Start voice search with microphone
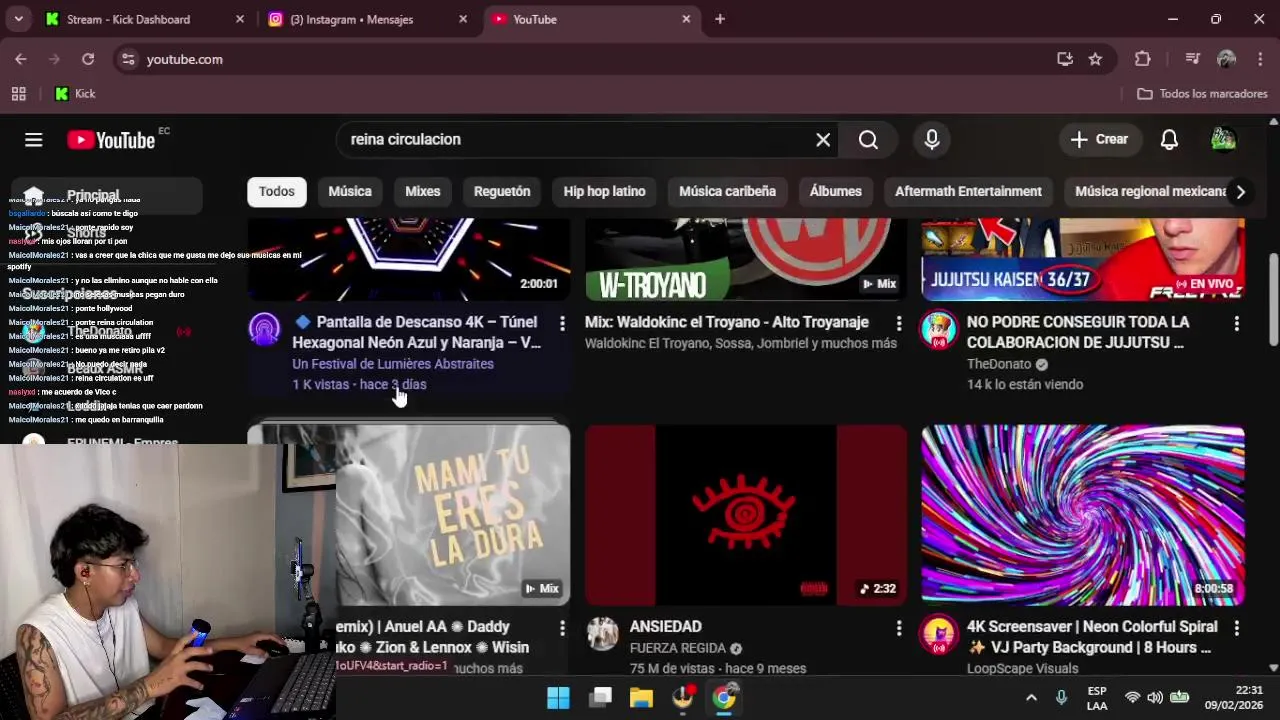Image resolution: width=1280 pixels, height=720 pixels. 932,140
